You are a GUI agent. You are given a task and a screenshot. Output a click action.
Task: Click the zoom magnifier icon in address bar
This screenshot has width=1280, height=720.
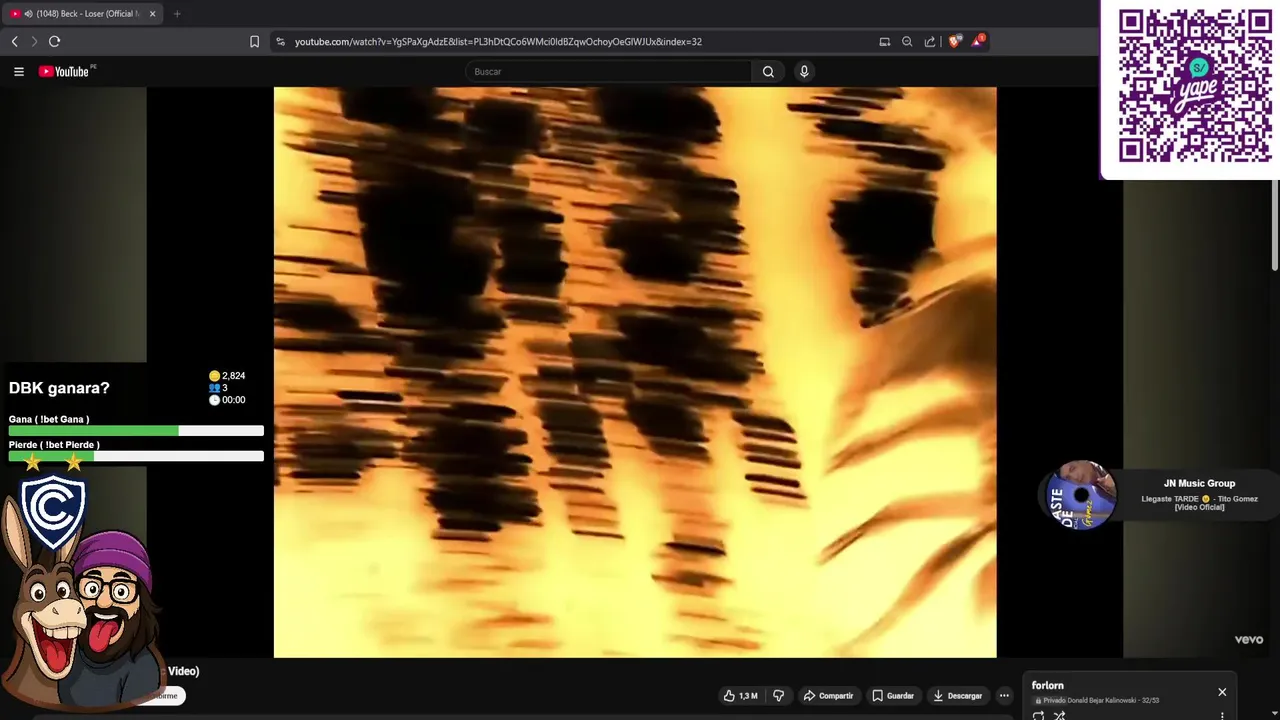[907, 41]
